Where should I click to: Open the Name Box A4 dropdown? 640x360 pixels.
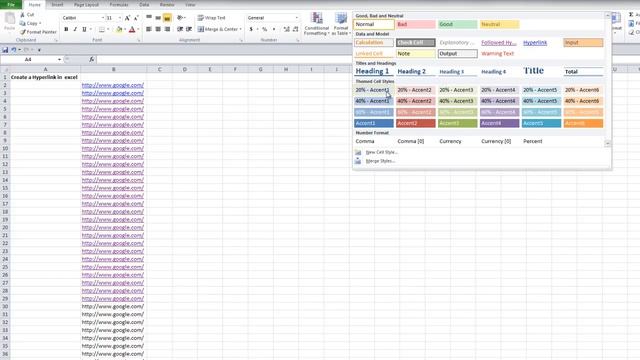59,60
